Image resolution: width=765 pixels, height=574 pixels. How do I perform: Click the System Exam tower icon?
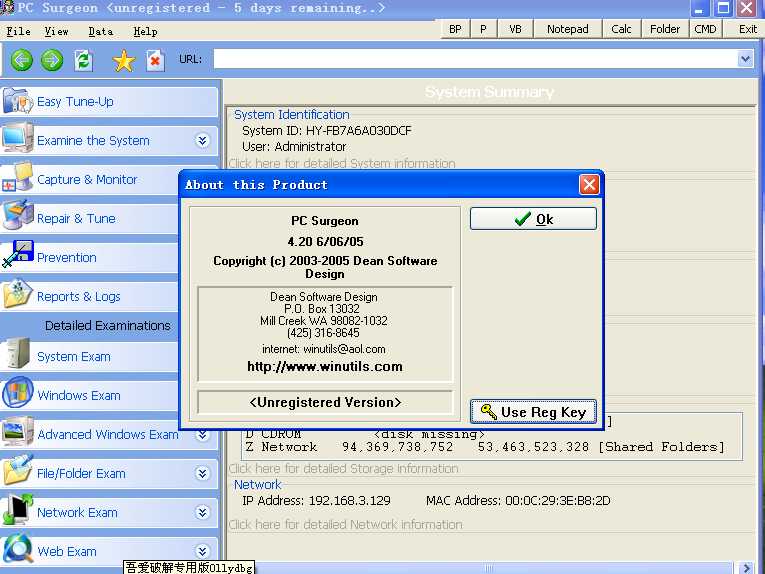(x=18, y=353)
